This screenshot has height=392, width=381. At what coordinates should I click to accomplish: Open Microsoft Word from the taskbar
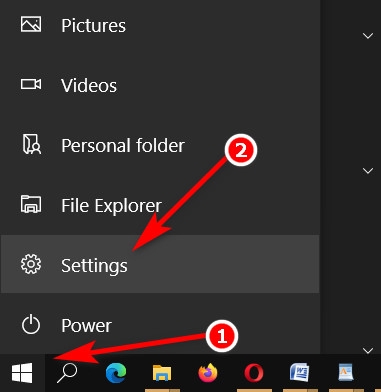[299, 373]
